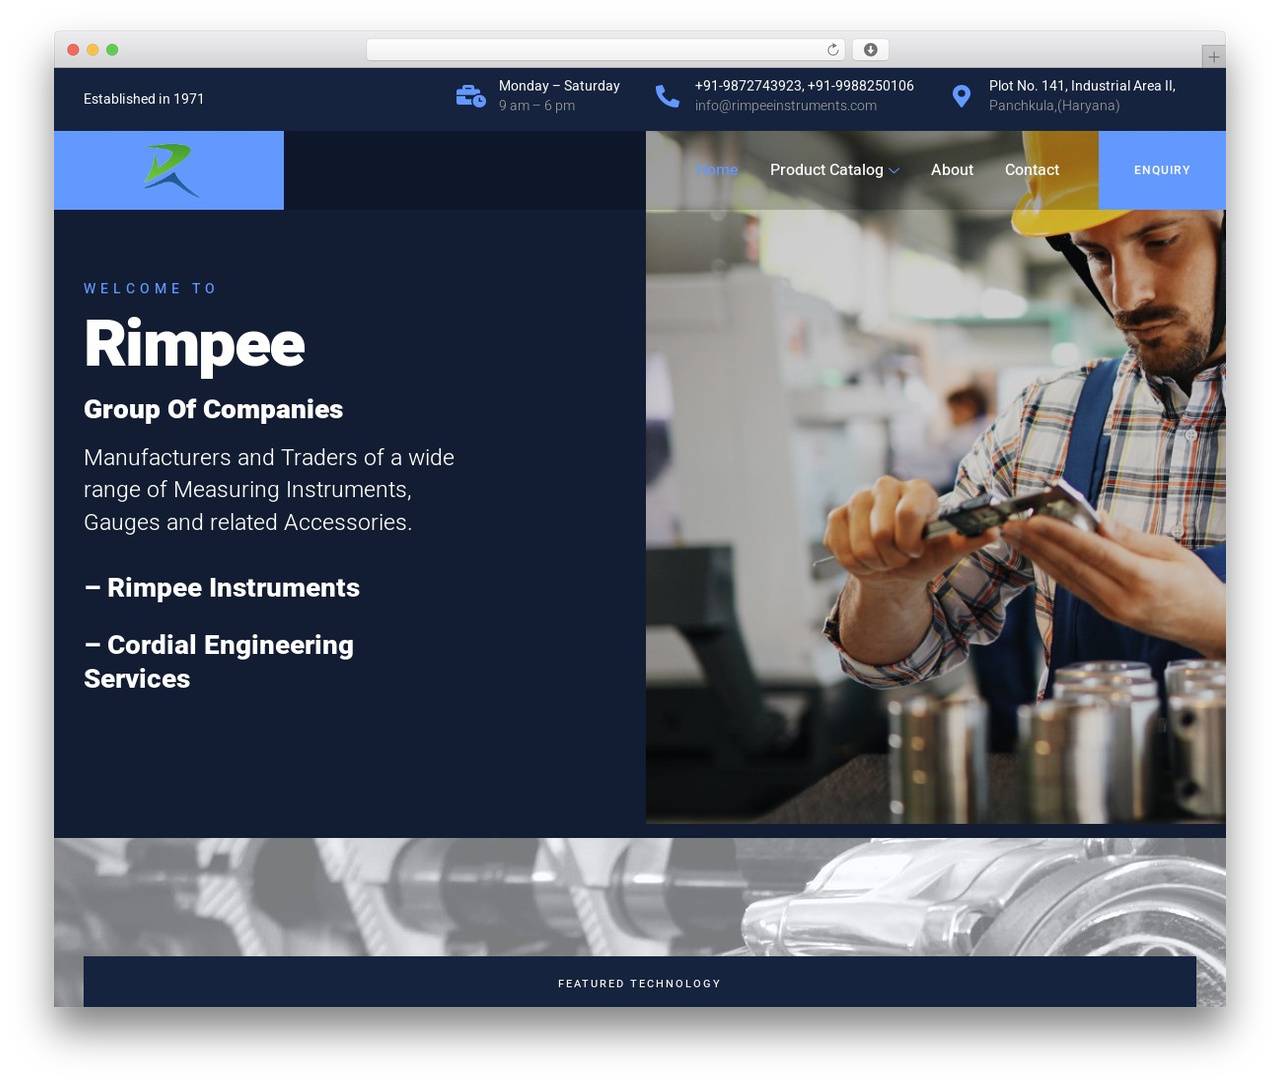This screenshot has width=1280, height=1084.
Task: Click the – Cordial Engineering Services heading
Action: (219, 662)
